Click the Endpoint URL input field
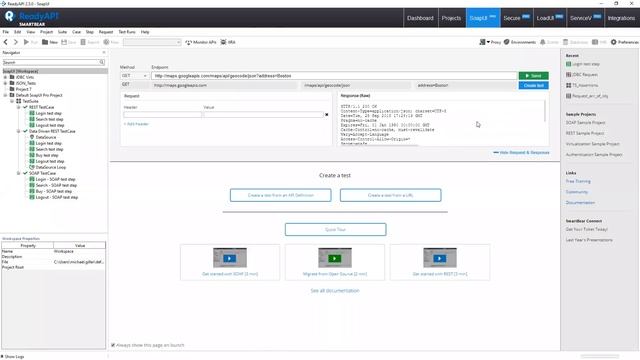640x360 pixels. pyautogui.click(x=334, y=76)
